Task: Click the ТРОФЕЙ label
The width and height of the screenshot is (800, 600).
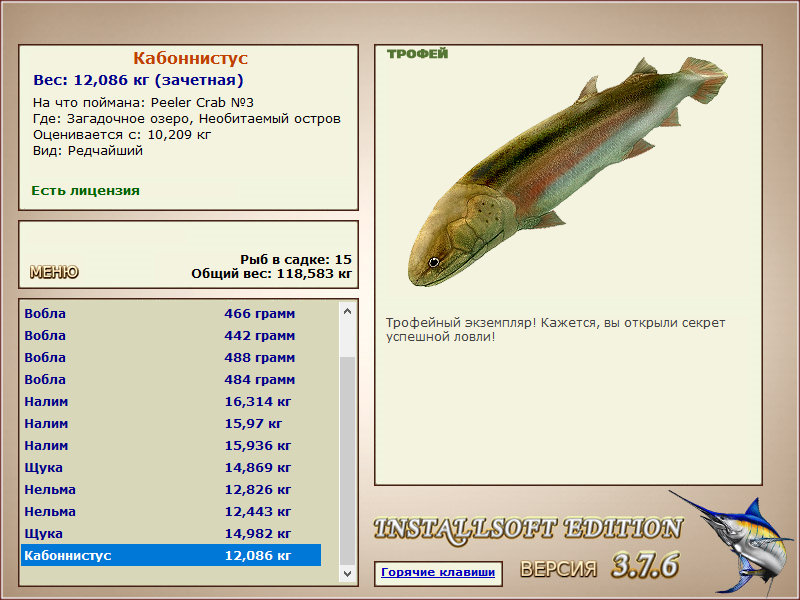Action: 417,54
